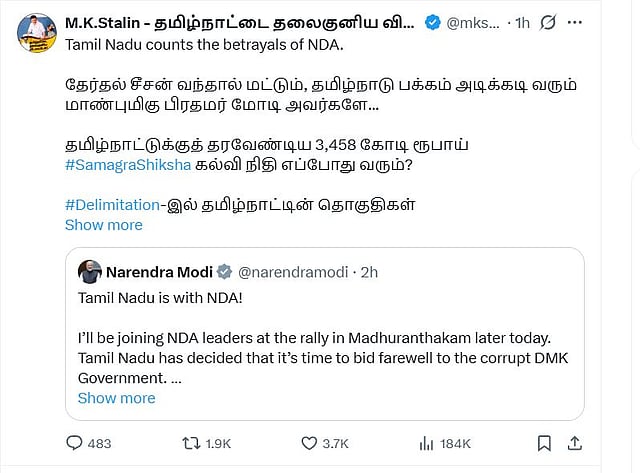Bookmark this post
The height and width of the screenshot is (473, 640).
pos(544,442)
